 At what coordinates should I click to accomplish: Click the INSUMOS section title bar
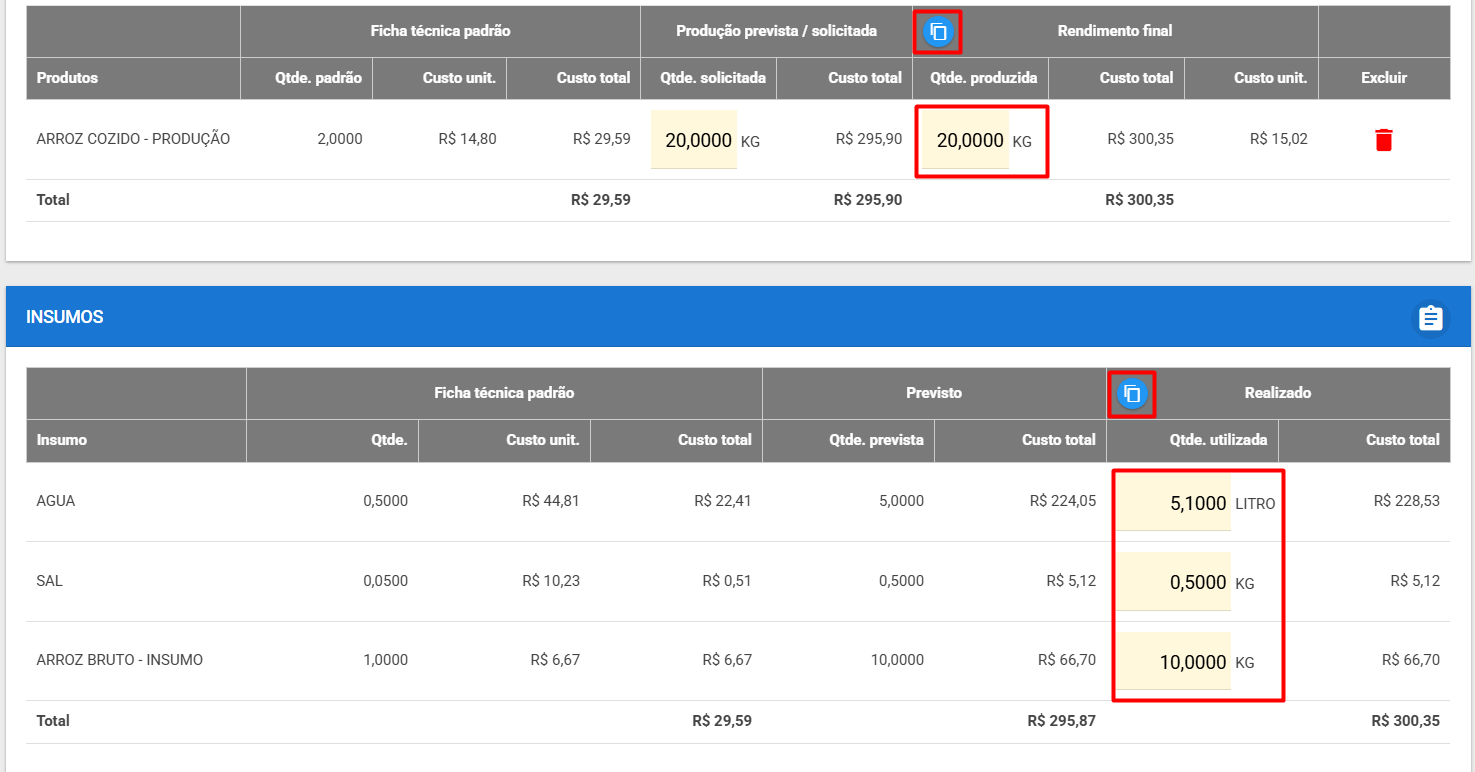tap(738, 317)
